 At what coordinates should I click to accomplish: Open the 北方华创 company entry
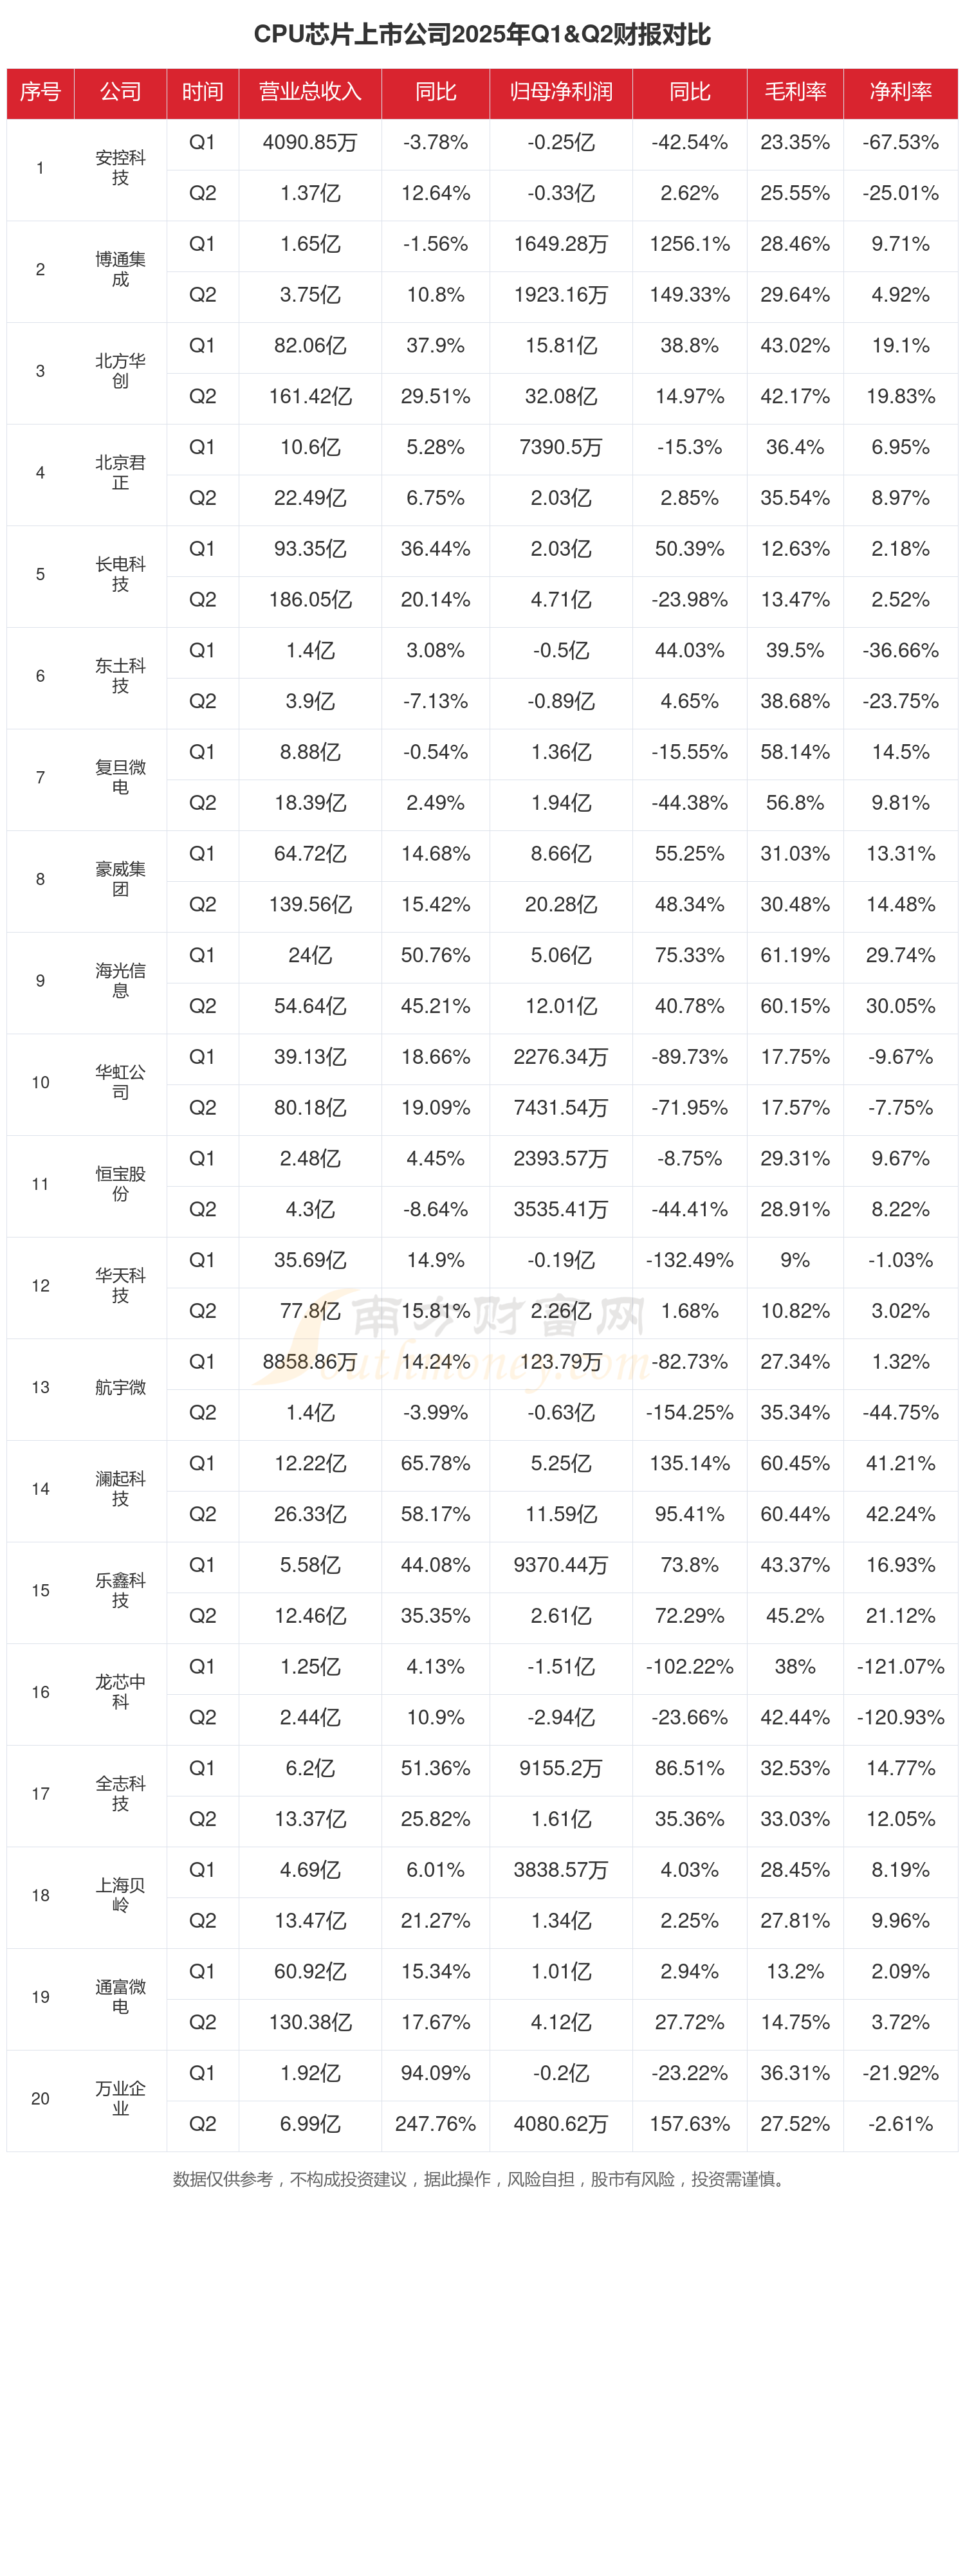[x=120, y=371]
